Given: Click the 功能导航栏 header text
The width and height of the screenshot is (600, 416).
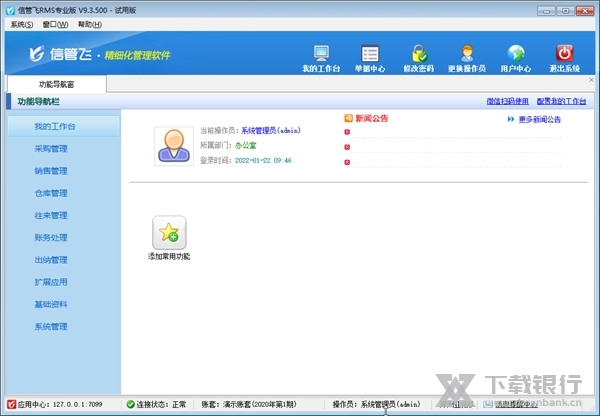Looking at the screenshot, I should click(39, 101).
